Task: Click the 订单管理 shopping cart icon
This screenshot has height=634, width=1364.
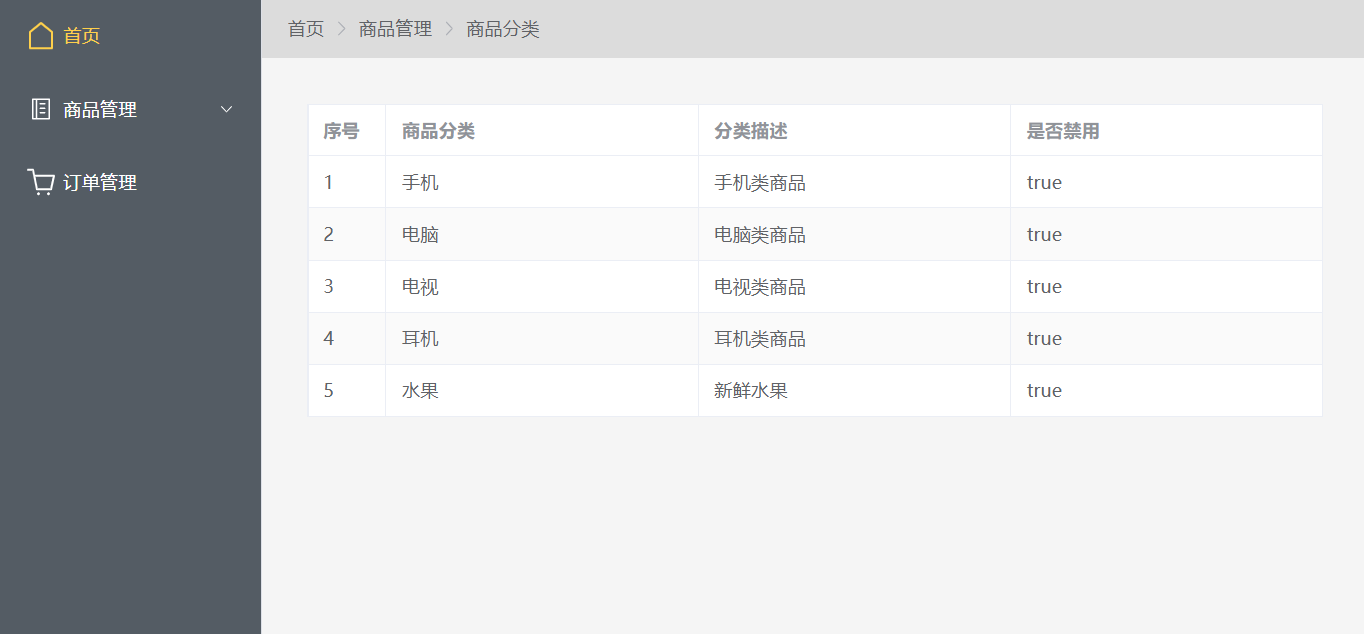Action: (41, 182)
